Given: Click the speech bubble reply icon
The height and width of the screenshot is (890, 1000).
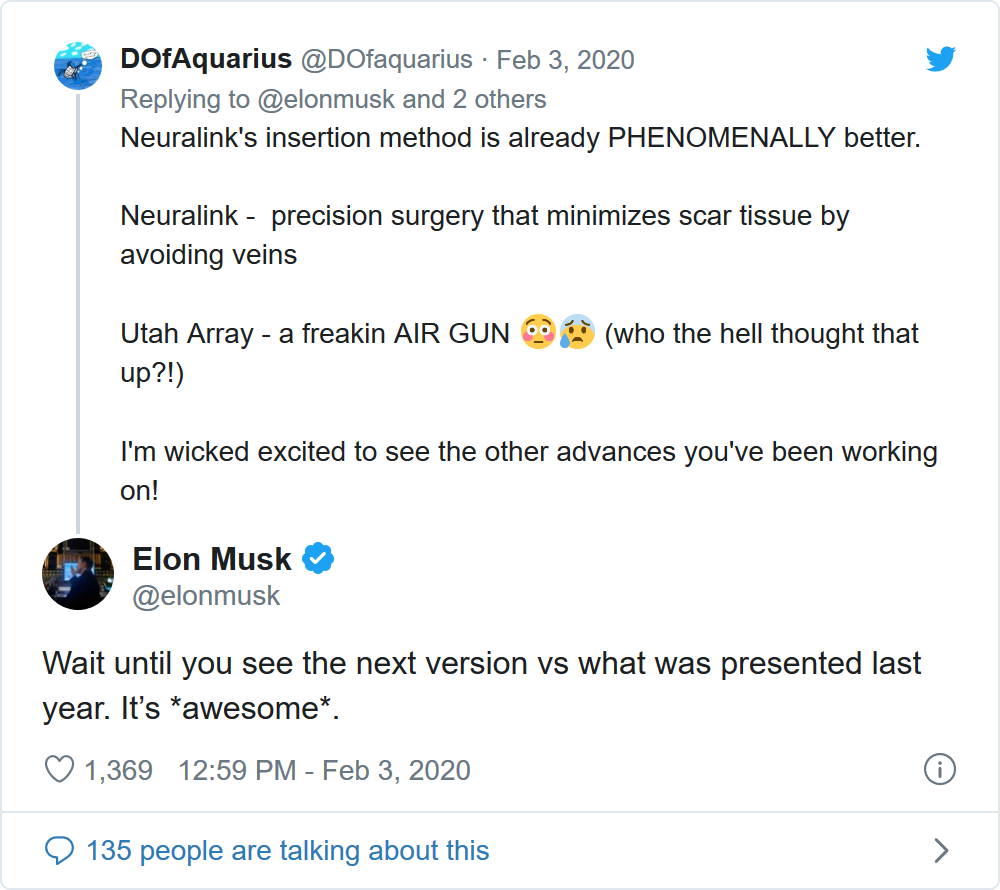Looking at the screenshot, I should click(x=60, y=851).
